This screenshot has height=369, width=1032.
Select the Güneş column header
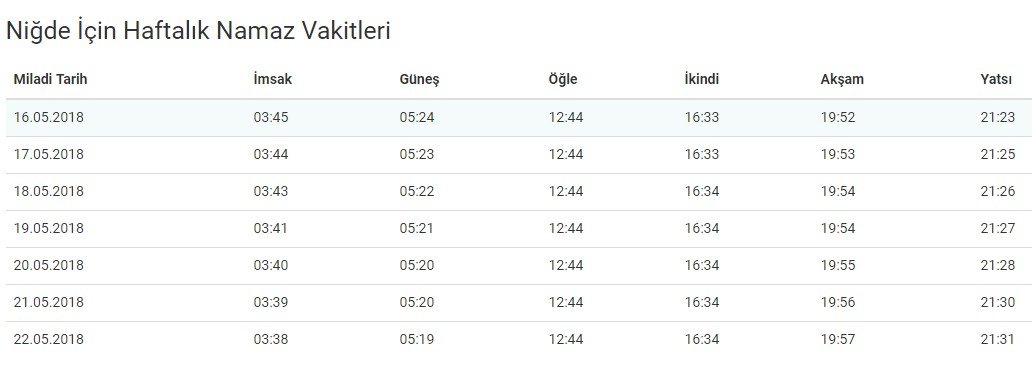419,80
